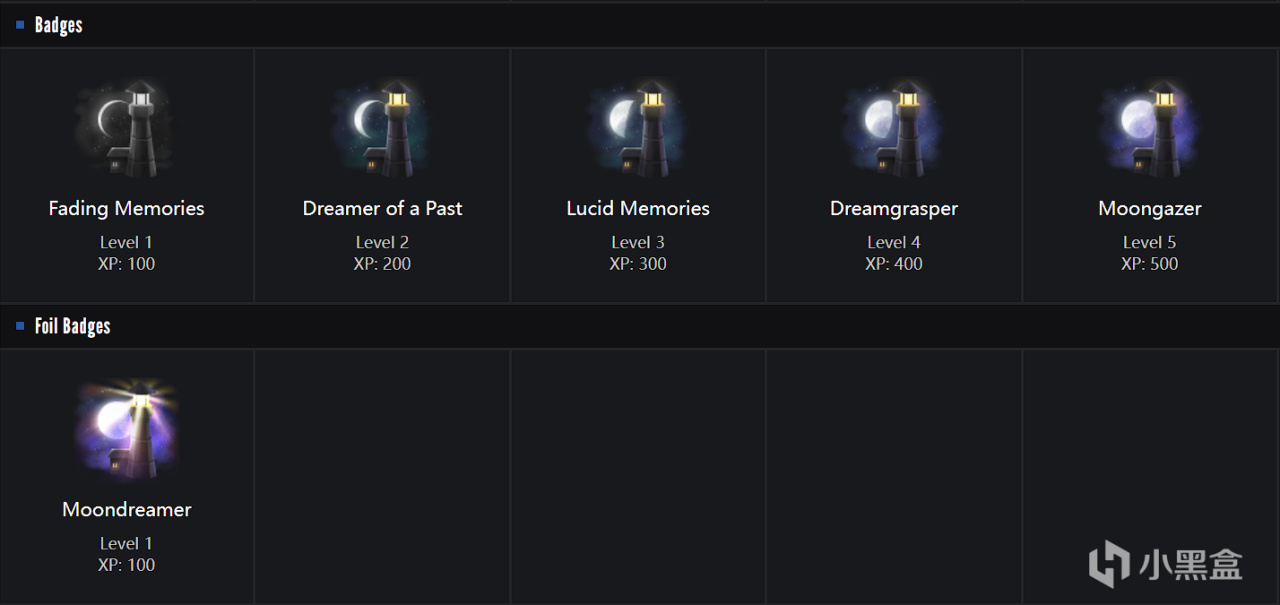This screenshot has width=1280, height=605.
Task: Click the Moongazer lighthouse badge icon
Action: click(x=1150, y=129)
